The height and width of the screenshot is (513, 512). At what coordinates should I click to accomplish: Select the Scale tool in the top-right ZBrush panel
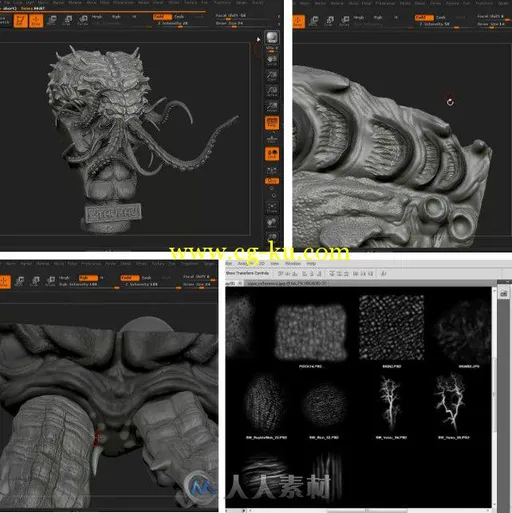click(329, 21)
